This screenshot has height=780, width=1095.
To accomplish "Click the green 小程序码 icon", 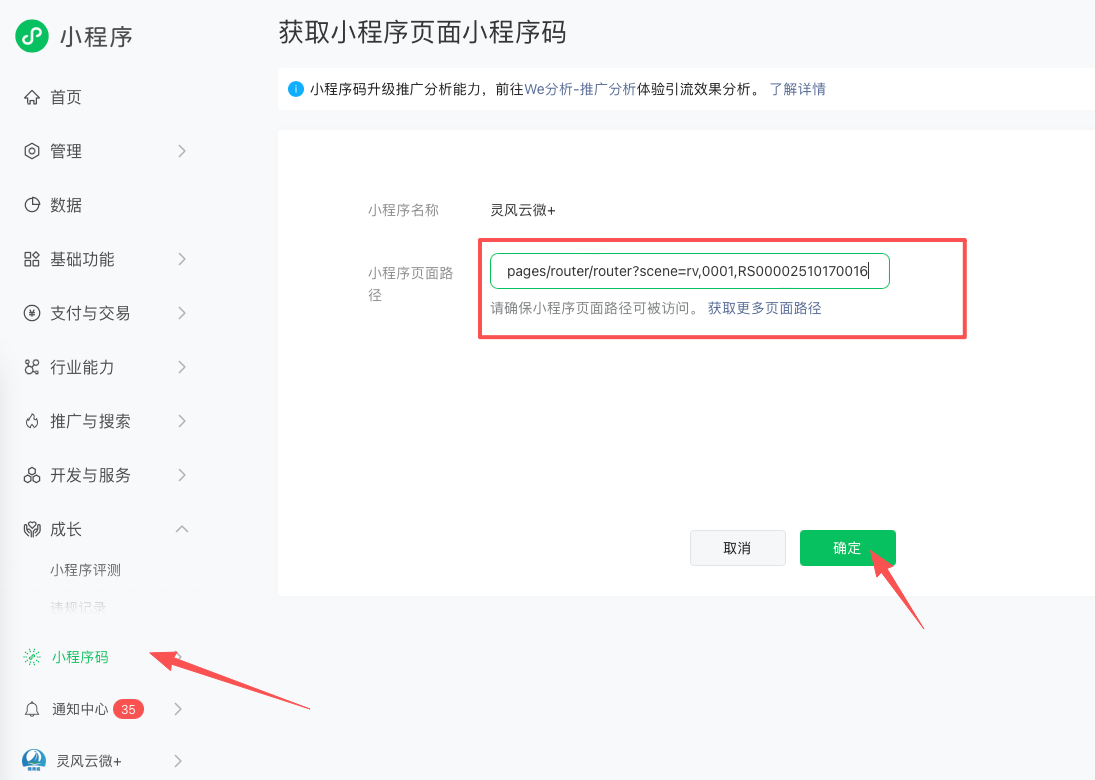I will (32, 656).
